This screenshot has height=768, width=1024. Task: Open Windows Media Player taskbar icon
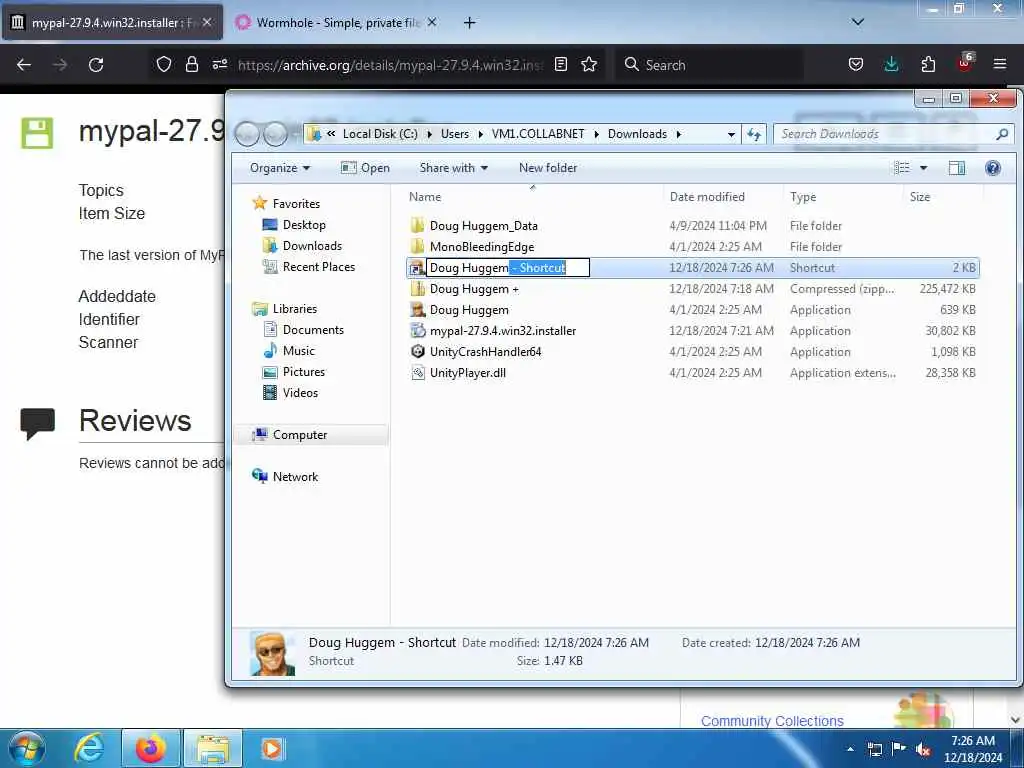272,748
